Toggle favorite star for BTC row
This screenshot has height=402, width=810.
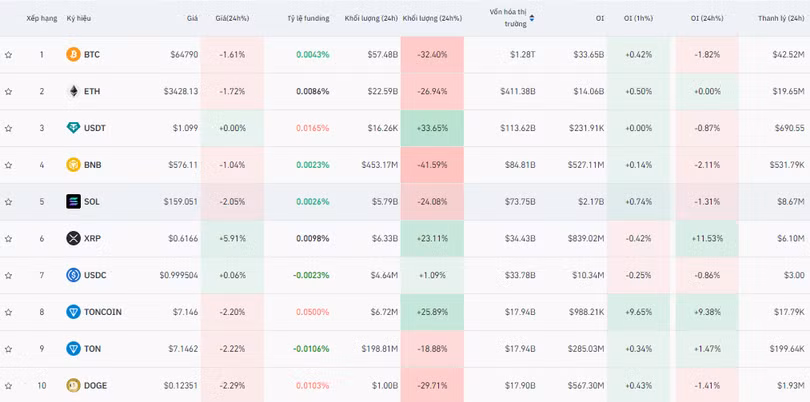(8, 54)
